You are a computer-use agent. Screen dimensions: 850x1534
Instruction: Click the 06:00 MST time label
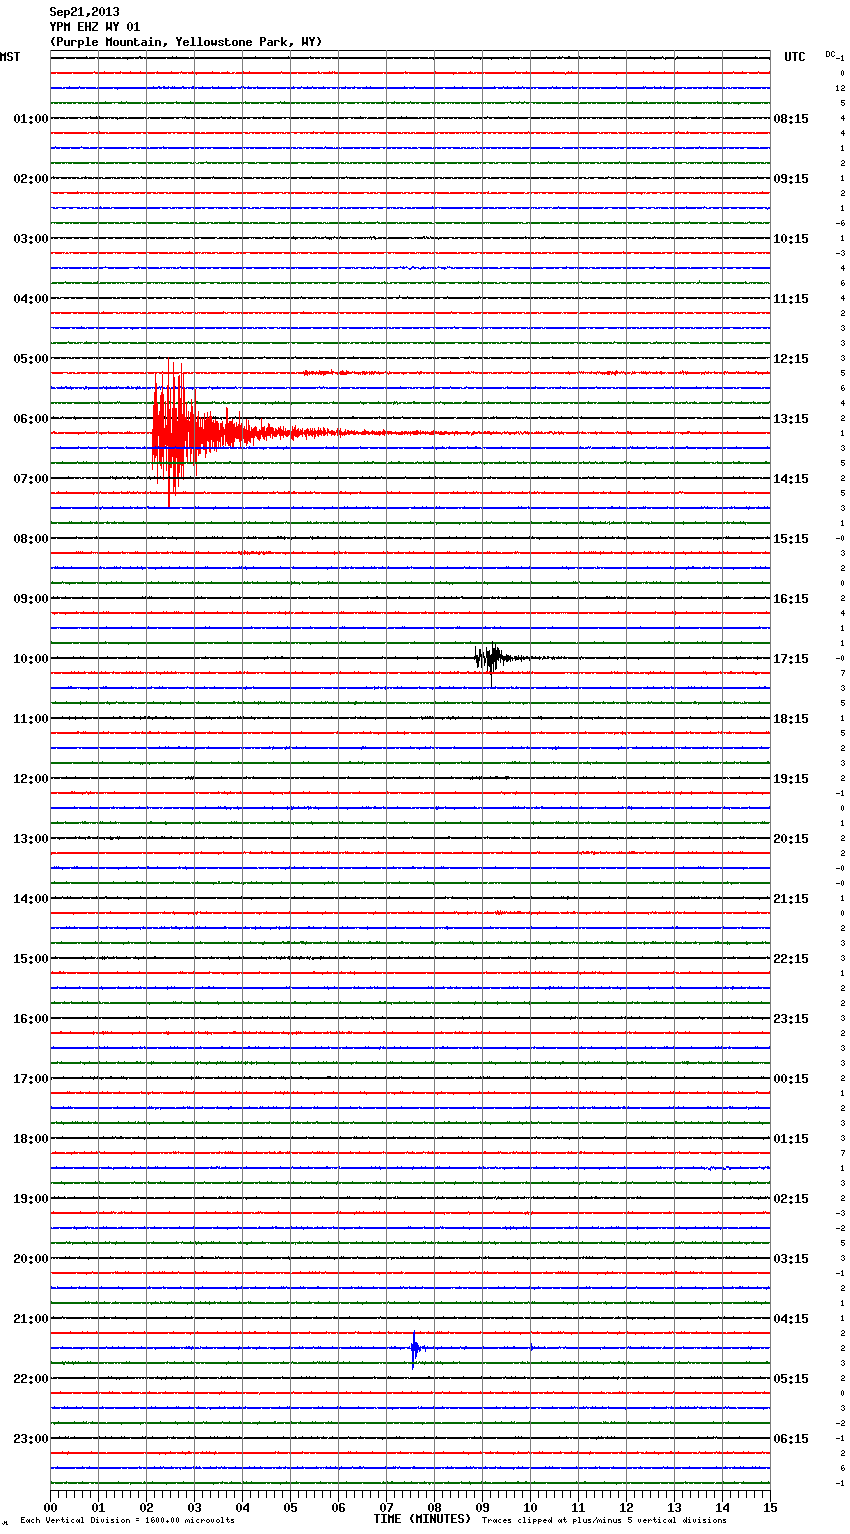(30, 419)
